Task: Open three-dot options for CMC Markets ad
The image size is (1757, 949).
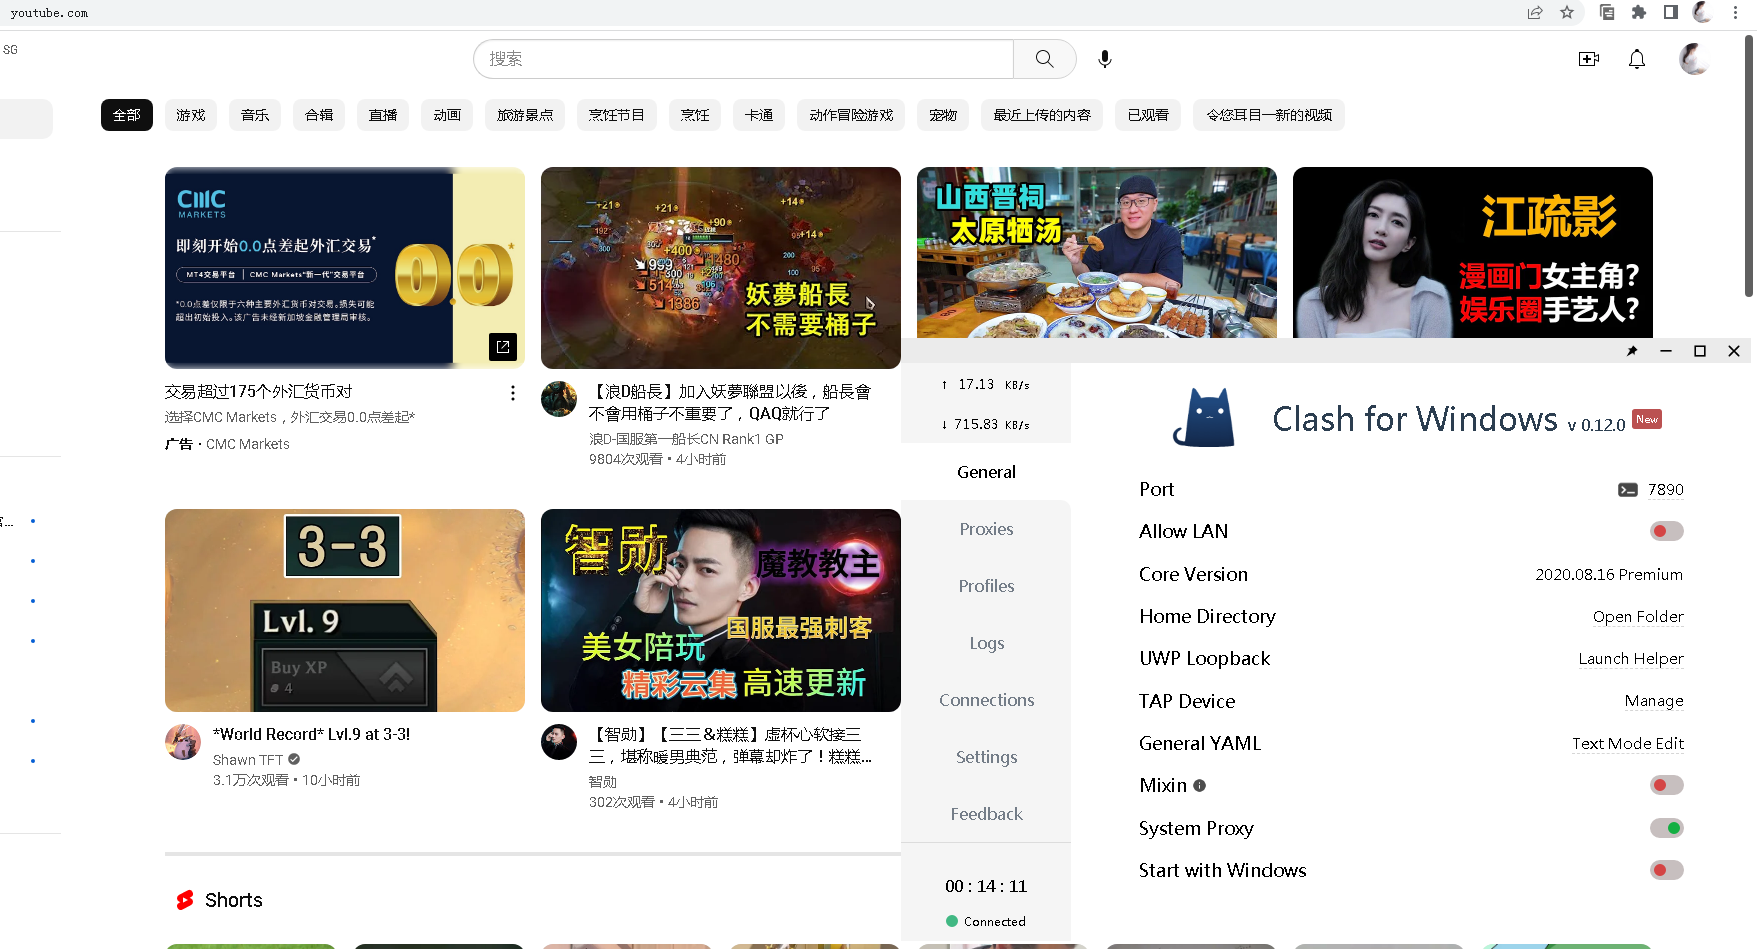Action: [x=513, y=393]
